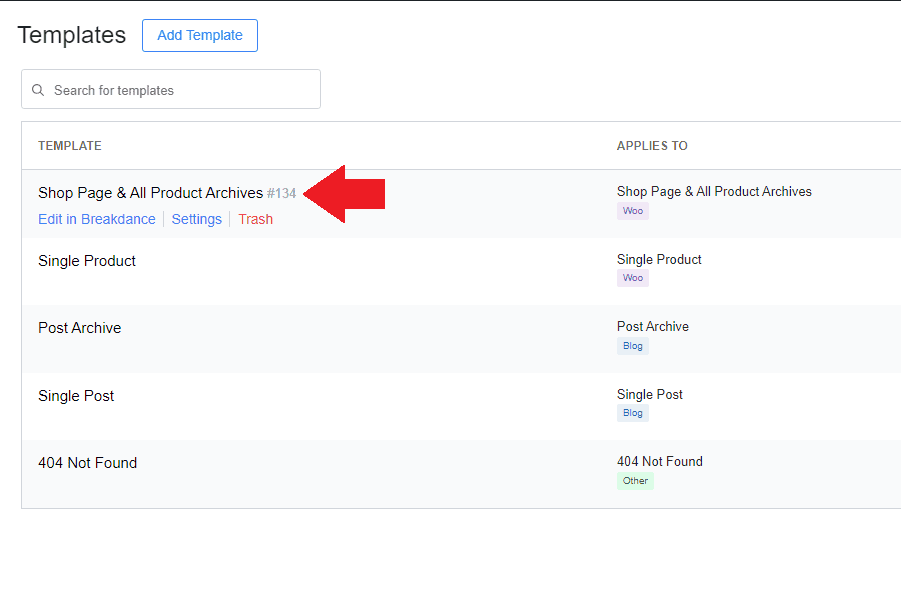Click the Woo tag under Single Product

[633, 278]
